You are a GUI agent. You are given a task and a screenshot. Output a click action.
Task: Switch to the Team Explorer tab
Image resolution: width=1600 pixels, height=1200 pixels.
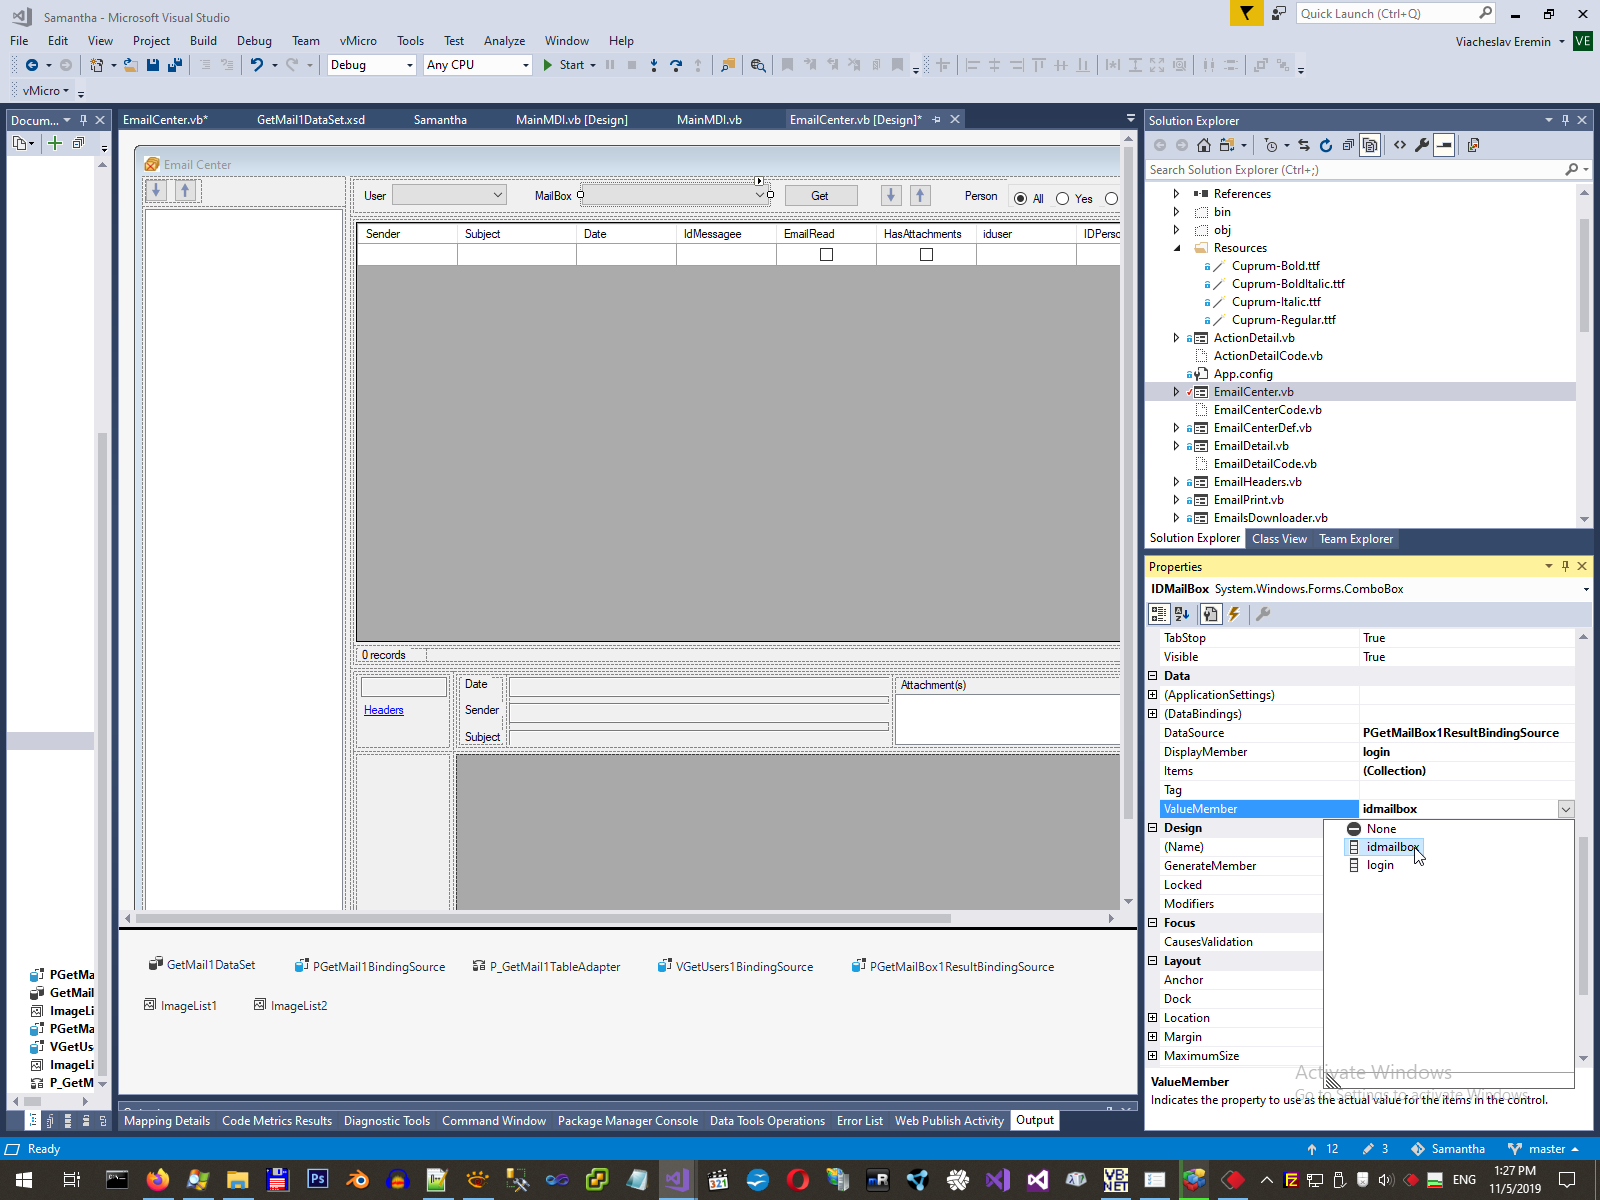point(1356,539)
